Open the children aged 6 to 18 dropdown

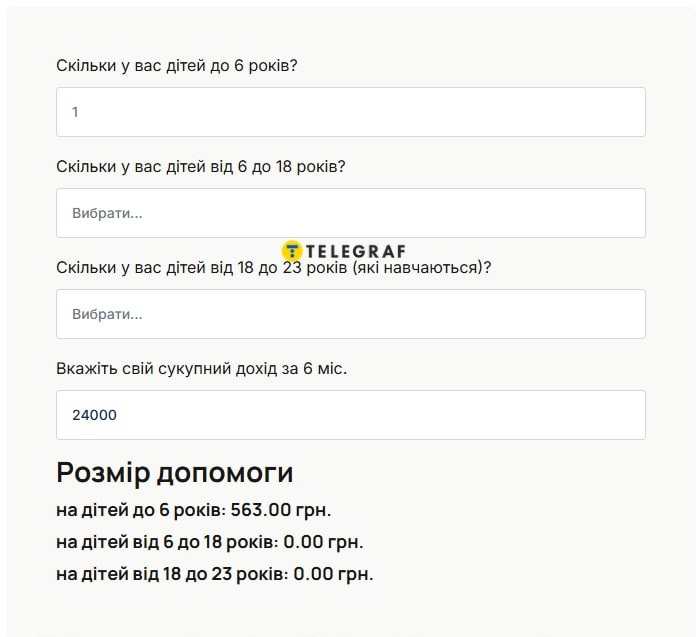[x=350, y=213]
